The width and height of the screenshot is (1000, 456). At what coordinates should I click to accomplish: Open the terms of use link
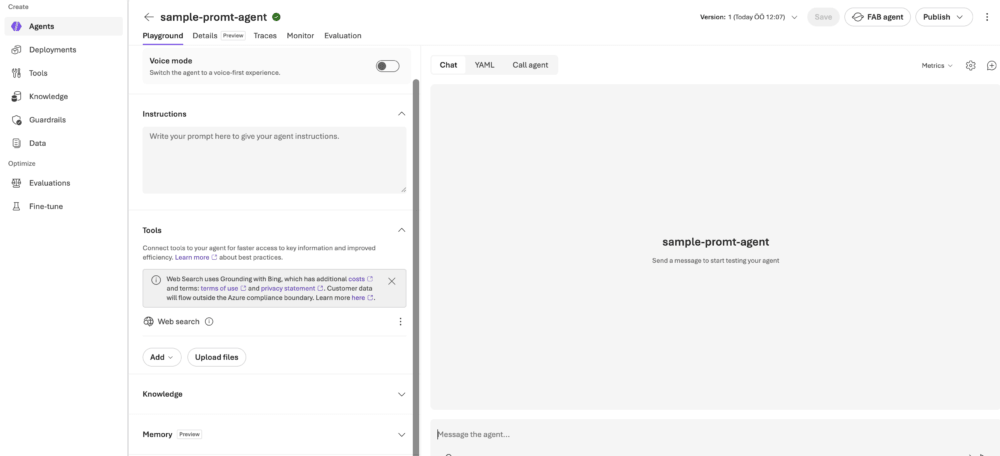click(219, 288)
